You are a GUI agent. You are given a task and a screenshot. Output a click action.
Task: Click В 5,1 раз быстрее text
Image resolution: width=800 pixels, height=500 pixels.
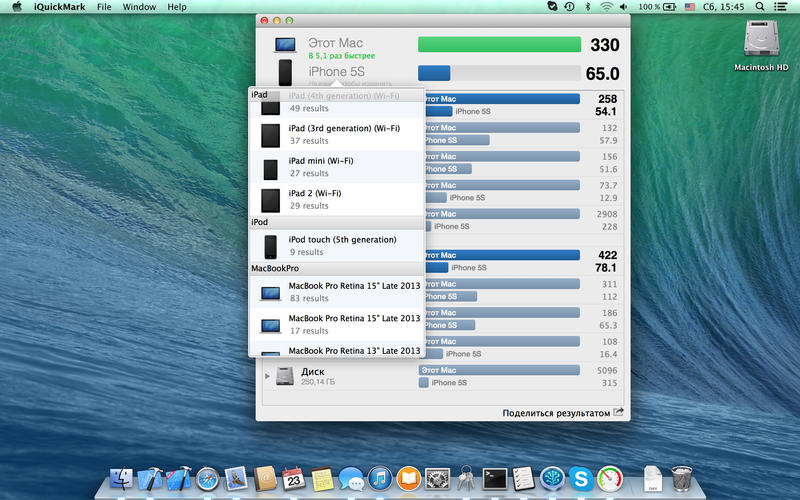click(342, 56)
